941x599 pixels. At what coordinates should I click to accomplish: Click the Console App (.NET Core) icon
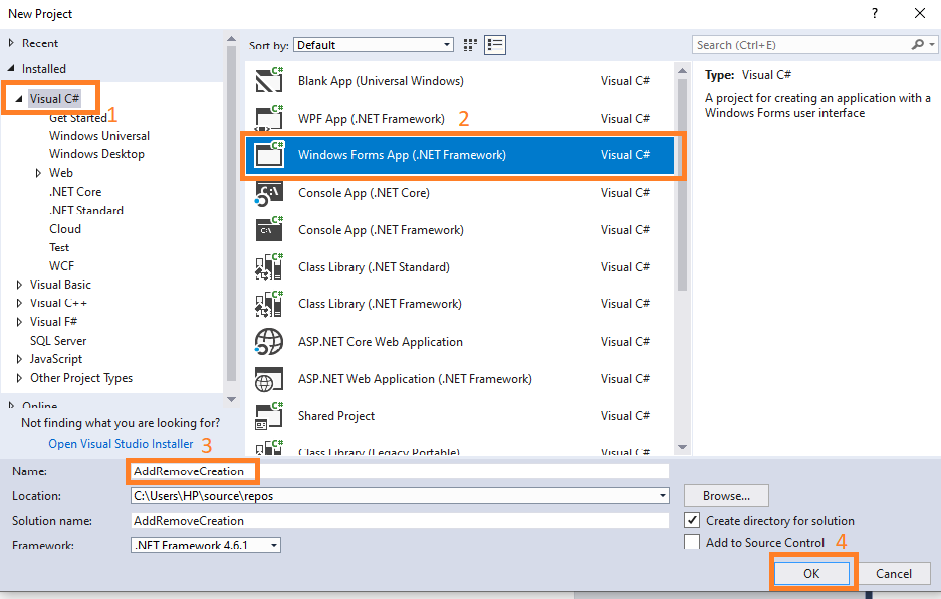[269, 193]
